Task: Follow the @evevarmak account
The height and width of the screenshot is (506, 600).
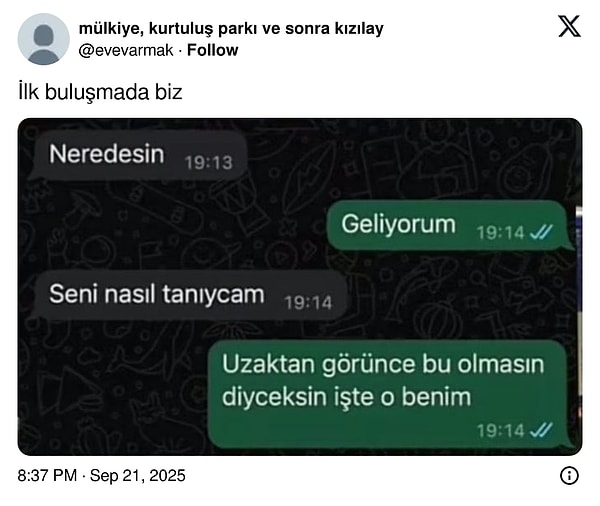Action: point(212,50)
